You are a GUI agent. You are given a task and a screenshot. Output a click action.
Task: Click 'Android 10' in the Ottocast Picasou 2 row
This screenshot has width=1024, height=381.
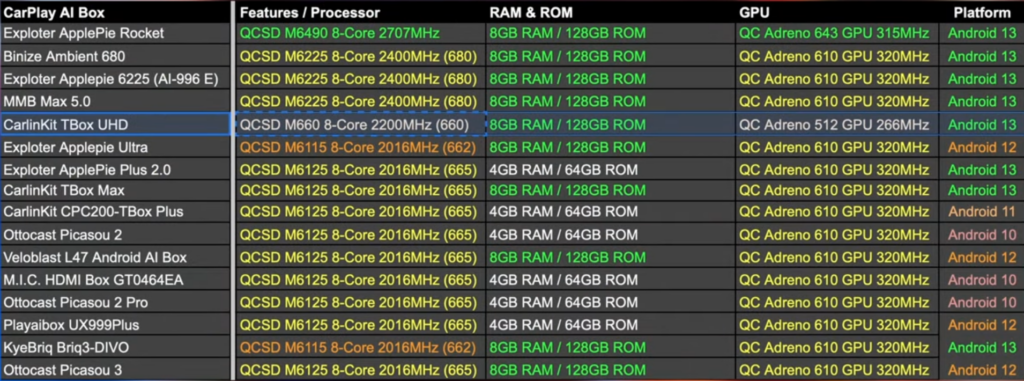982,234
